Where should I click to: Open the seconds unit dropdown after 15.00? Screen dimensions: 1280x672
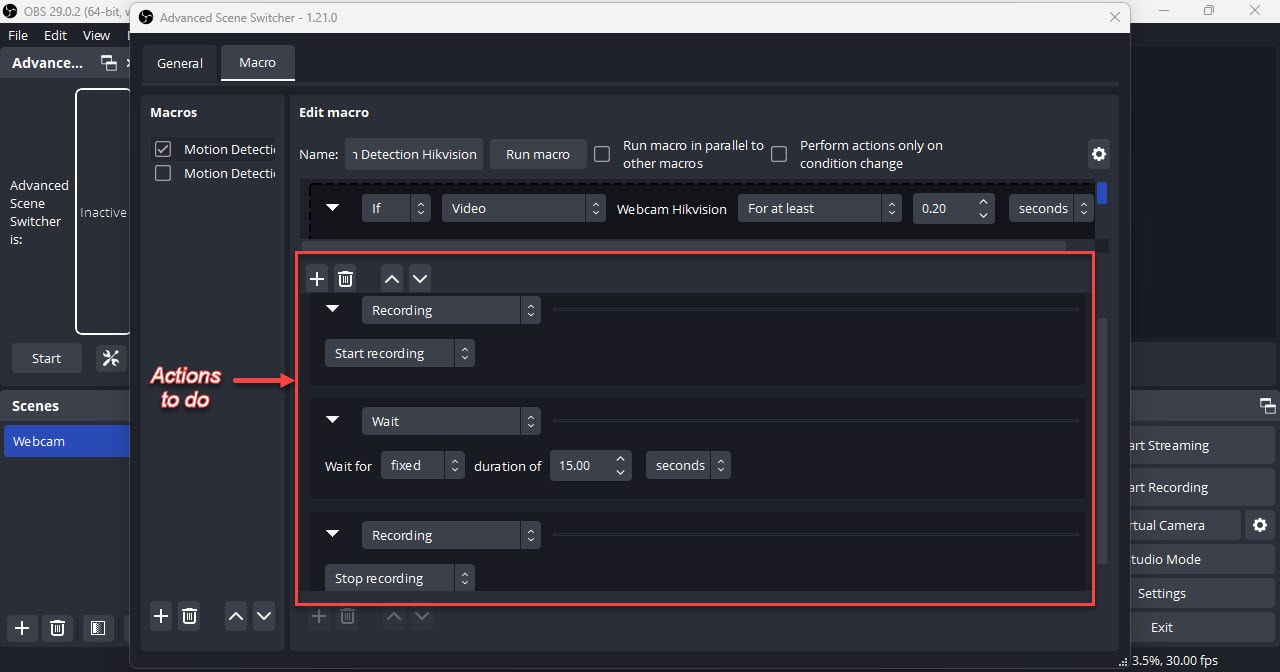688,465
